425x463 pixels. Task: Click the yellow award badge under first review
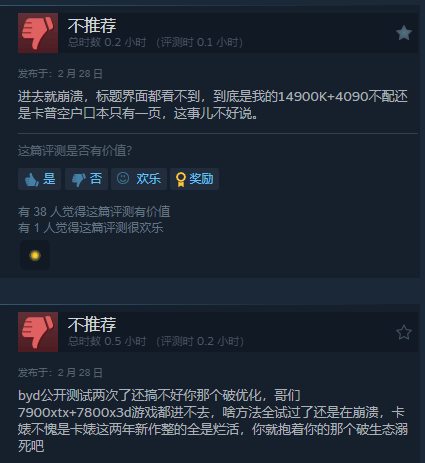pos(35,255)
